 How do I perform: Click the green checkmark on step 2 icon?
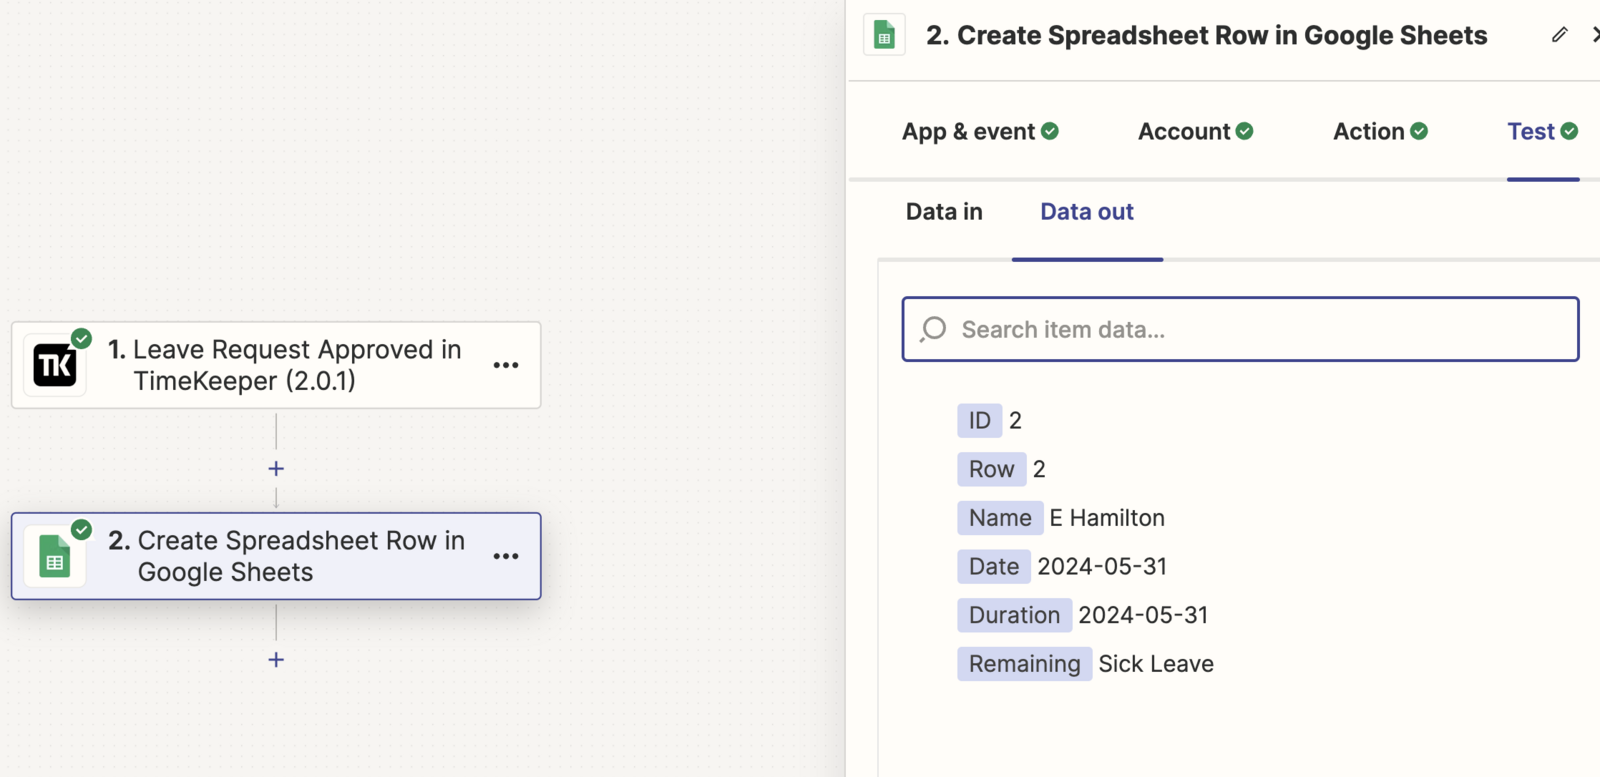[x=81, y=529]
